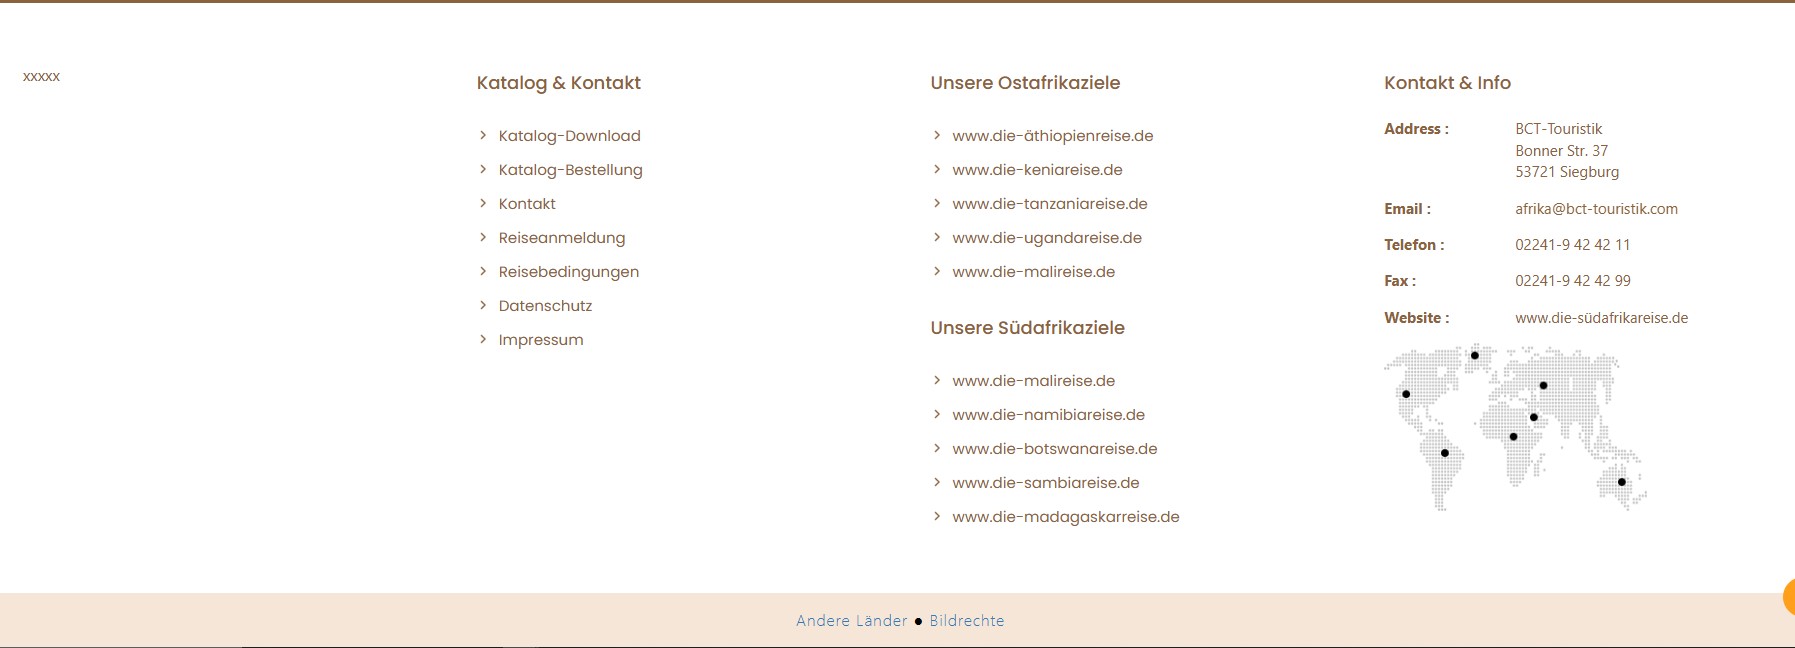Open Andere Länder in bottom bar
The height and width of the screenshot is (648, 1795).
(851, 621)
